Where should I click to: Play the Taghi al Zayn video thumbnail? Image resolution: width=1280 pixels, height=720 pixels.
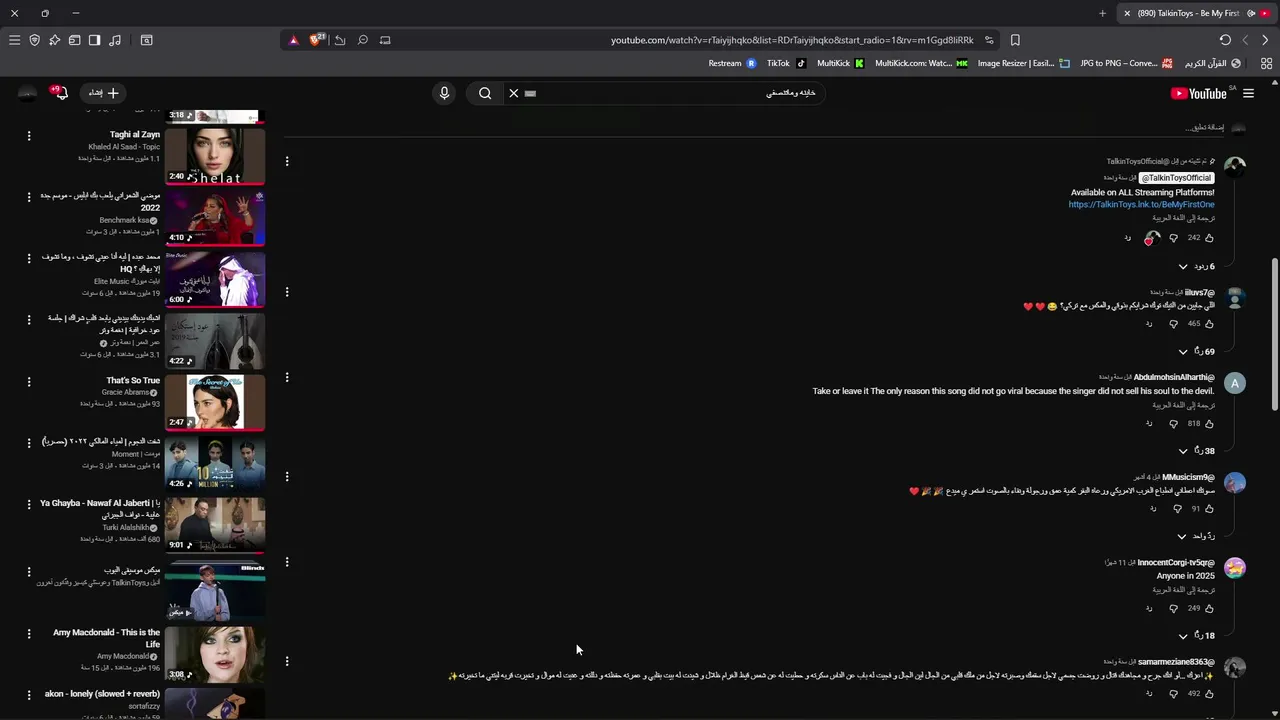click(215, 155)
